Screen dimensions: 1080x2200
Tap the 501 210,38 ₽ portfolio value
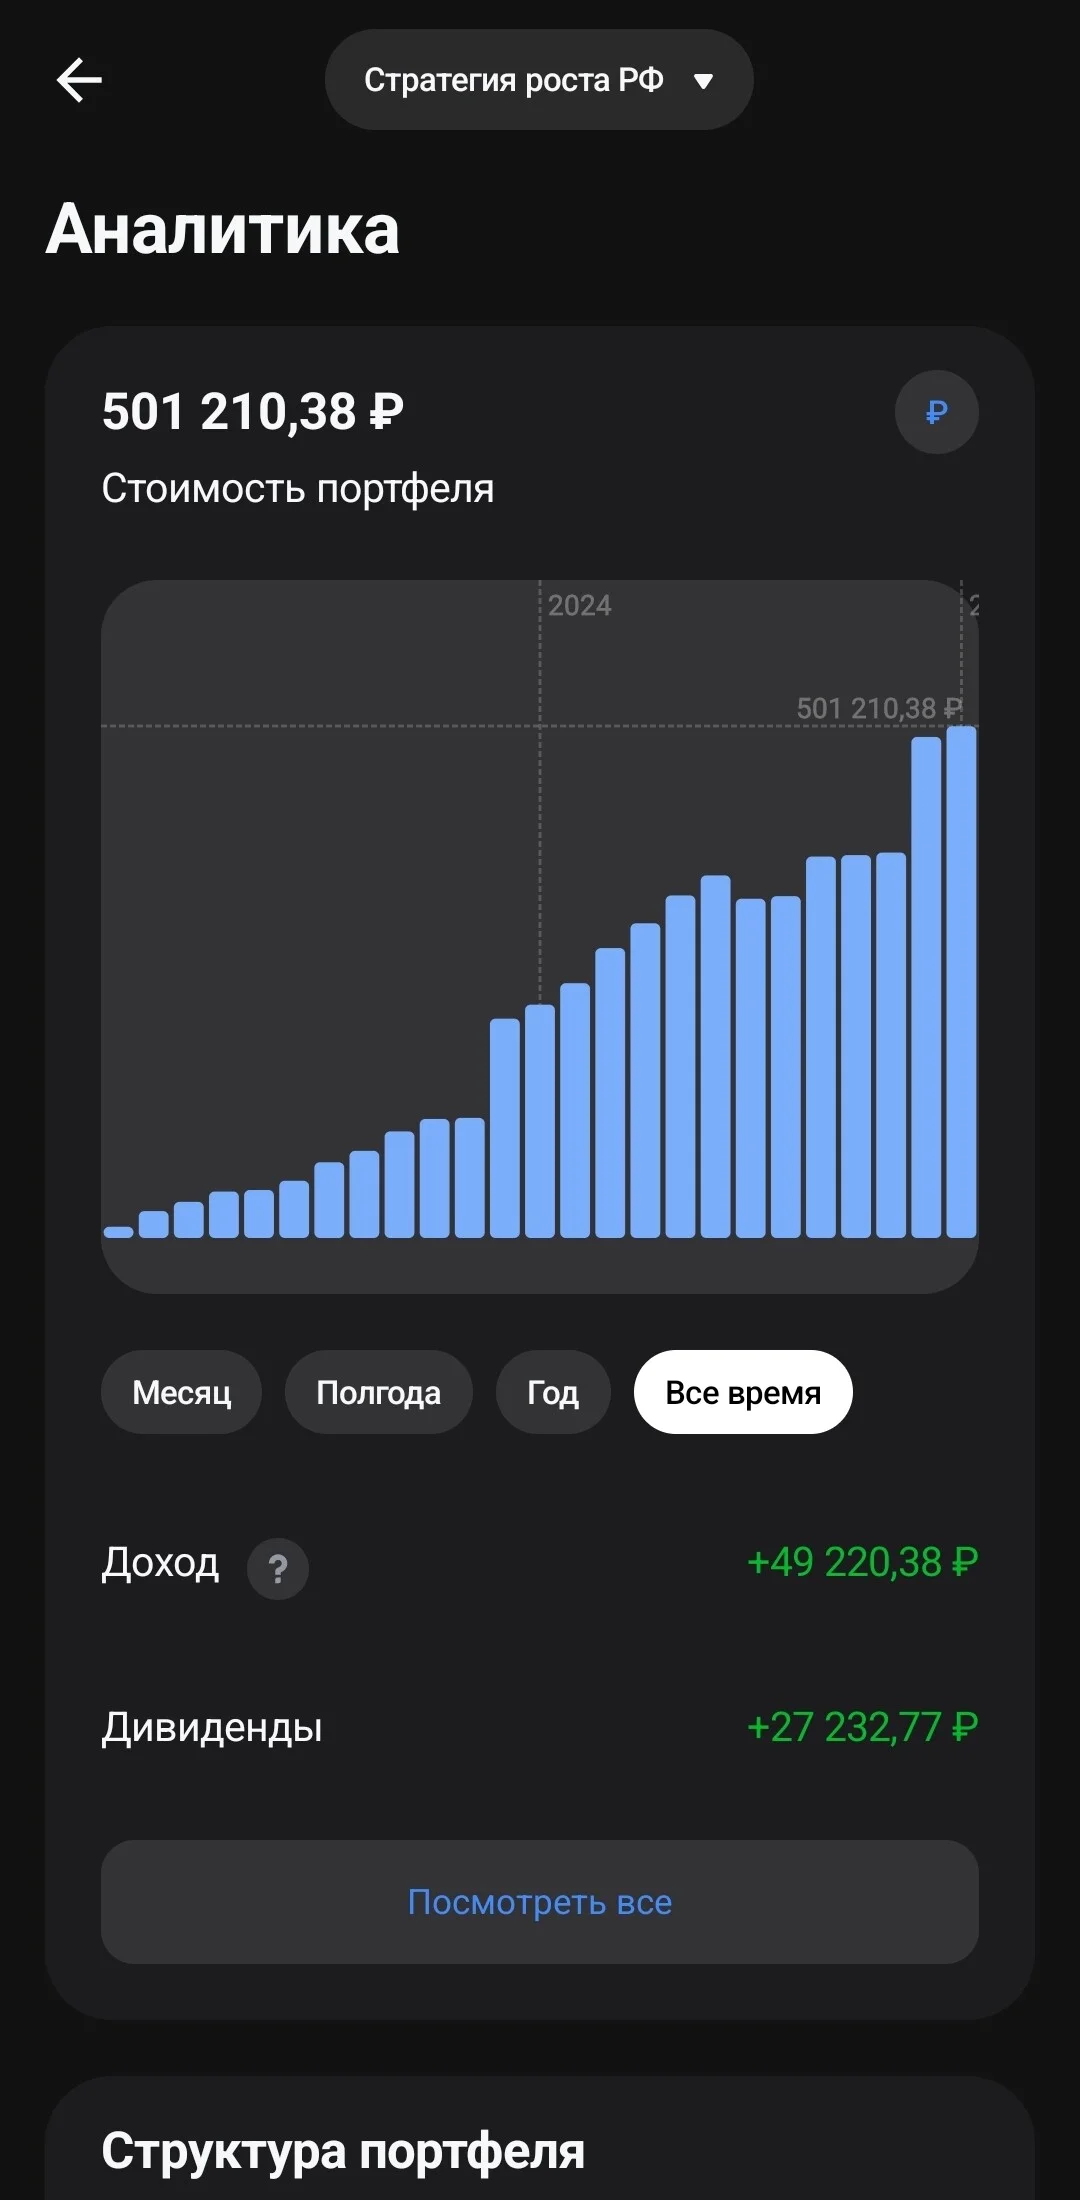point(253,412)
